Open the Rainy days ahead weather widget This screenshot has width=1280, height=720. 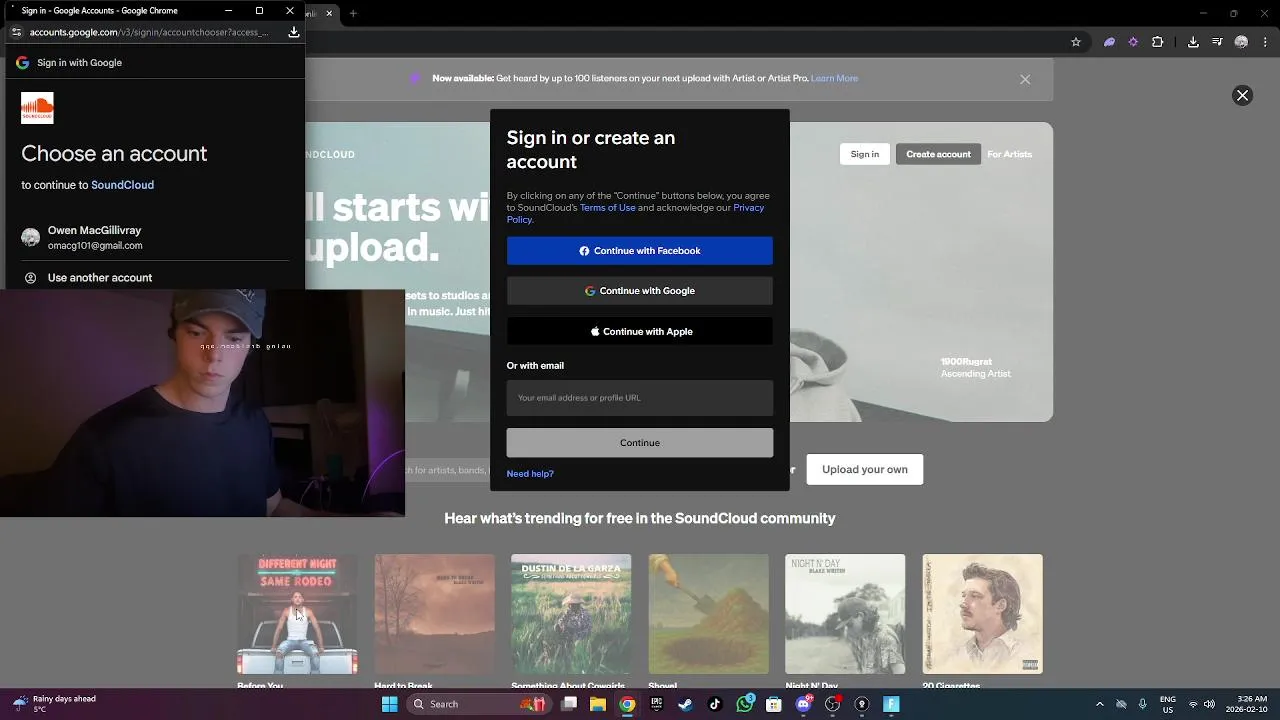[55, 704]
